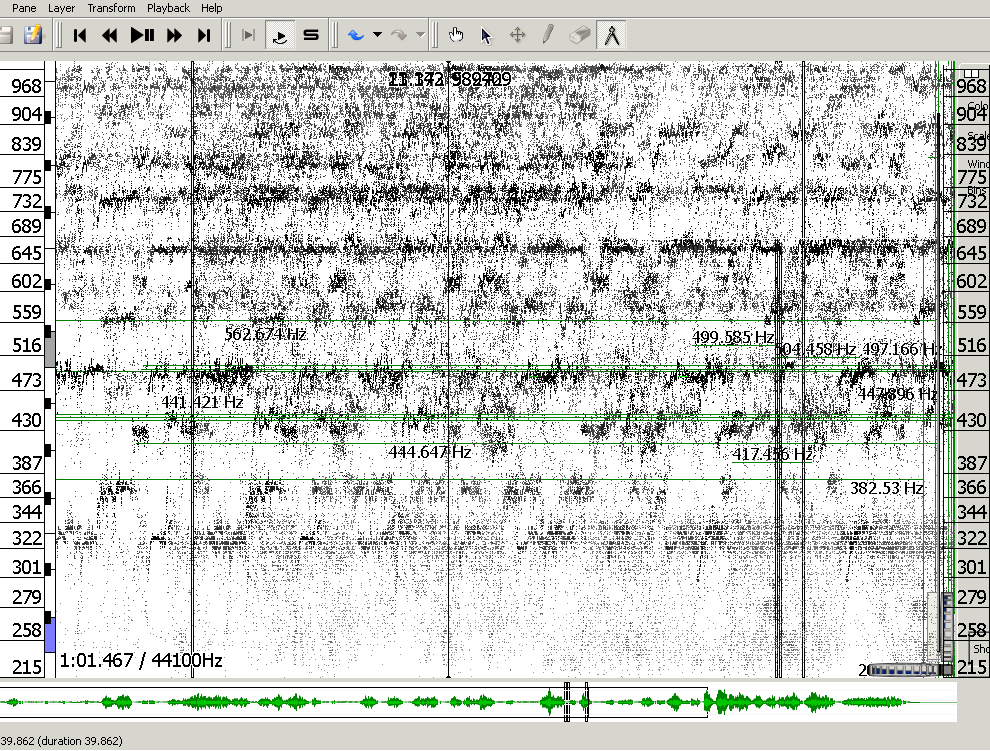990x751 pixels.
Task: Rewind playback to the start
Action: coord(80,36)
